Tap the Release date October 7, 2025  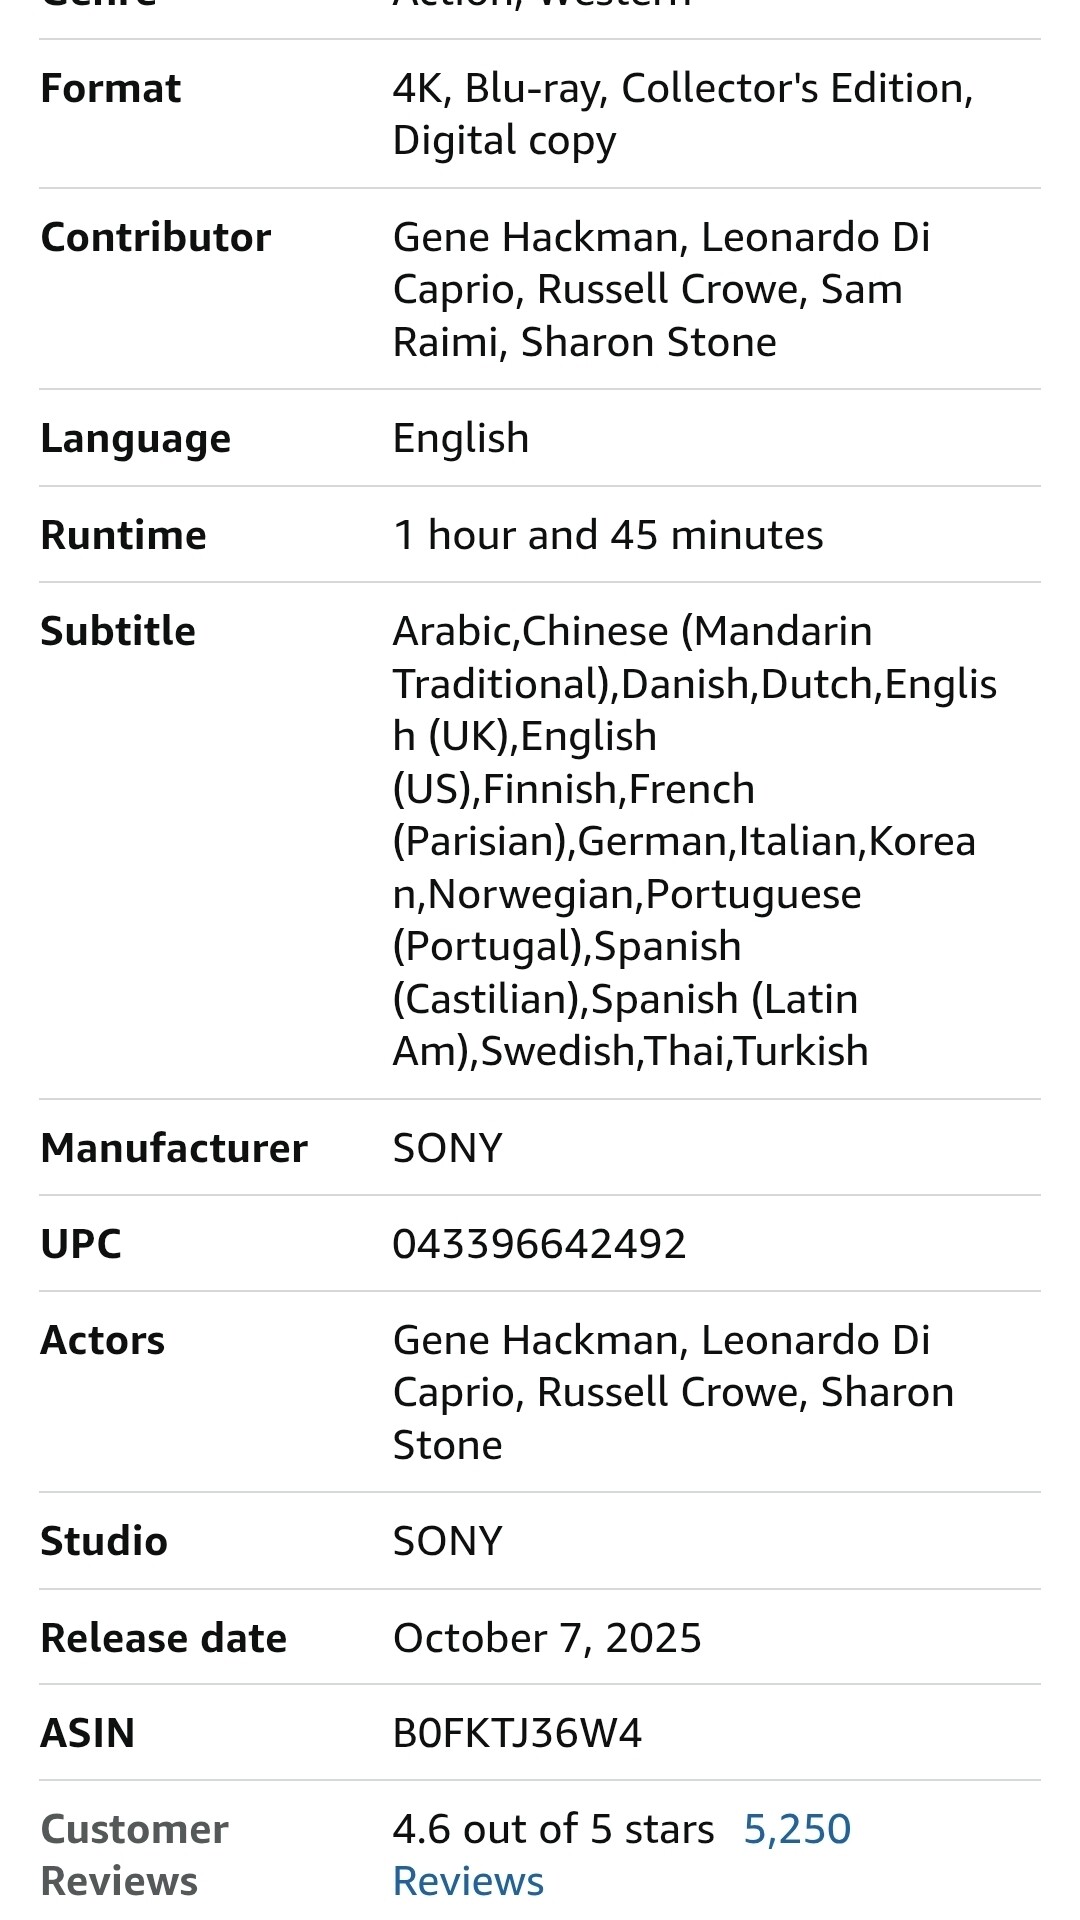point(547,1638)
